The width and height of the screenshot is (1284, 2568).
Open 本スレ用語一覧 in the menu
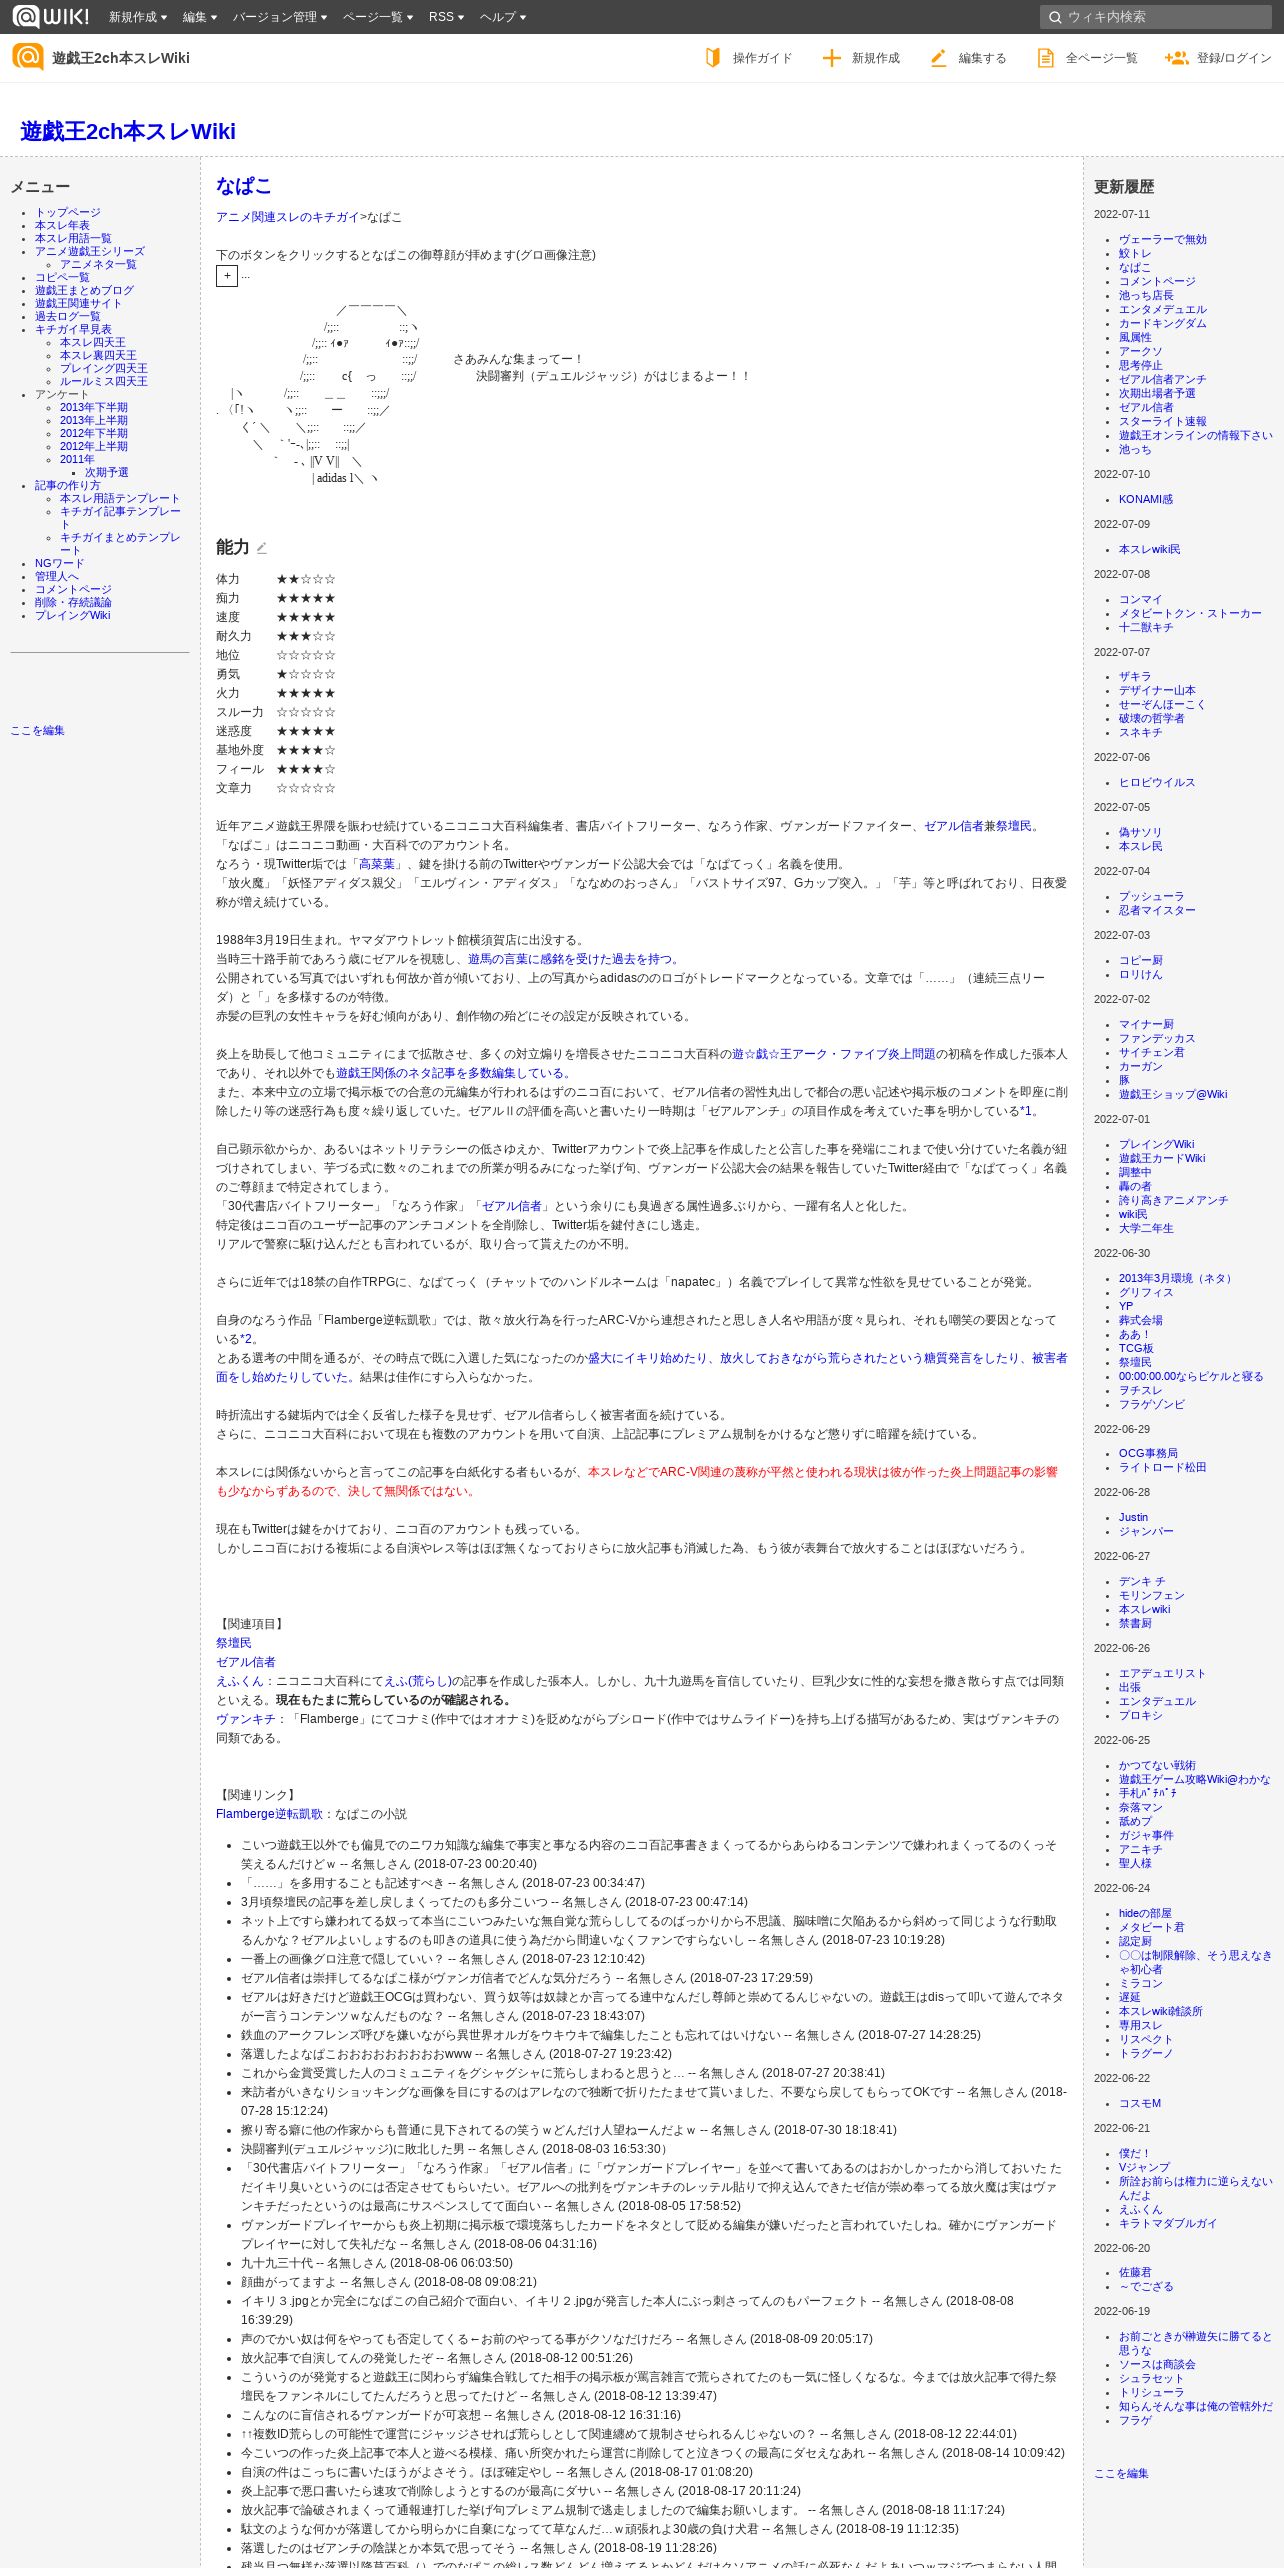(73, 239)
